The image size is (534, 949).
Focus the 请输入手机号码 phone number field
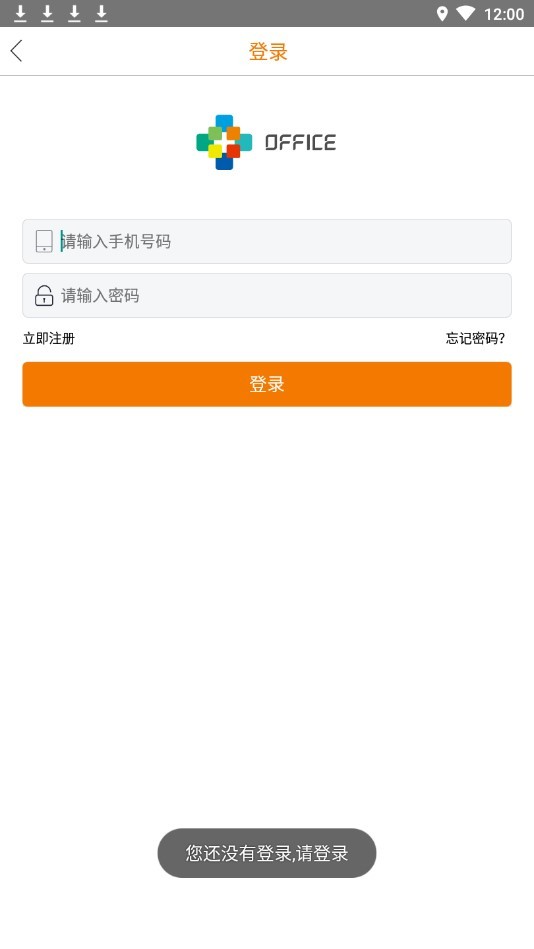coord(267,241)
